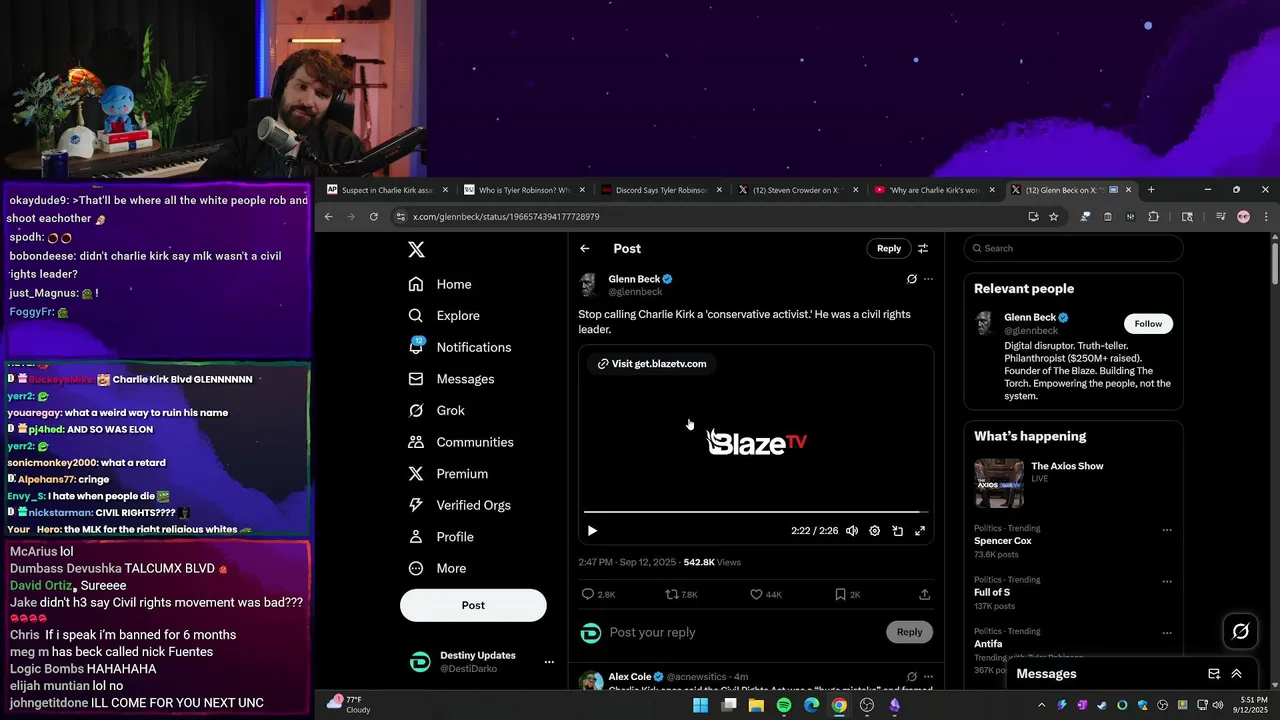Image resolution: width=1280 pixels, height=720 pixels.
Task: Open Spotify from taskbar
Action: click(784, 705)
